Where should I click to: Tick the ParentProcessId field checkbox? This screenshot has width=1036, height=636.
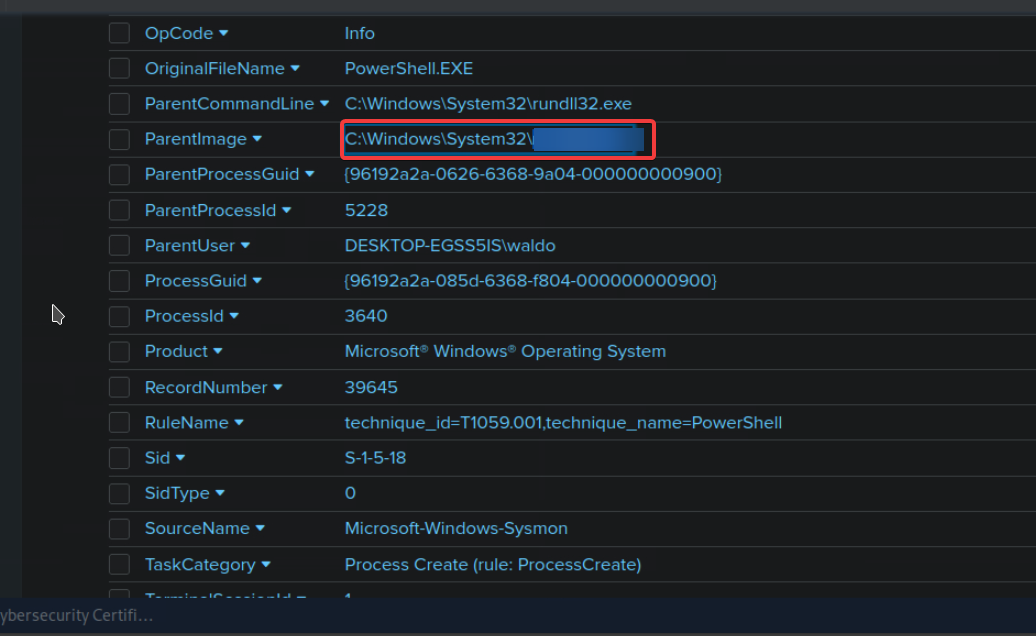pyautogui.click(x=119, y=210)
